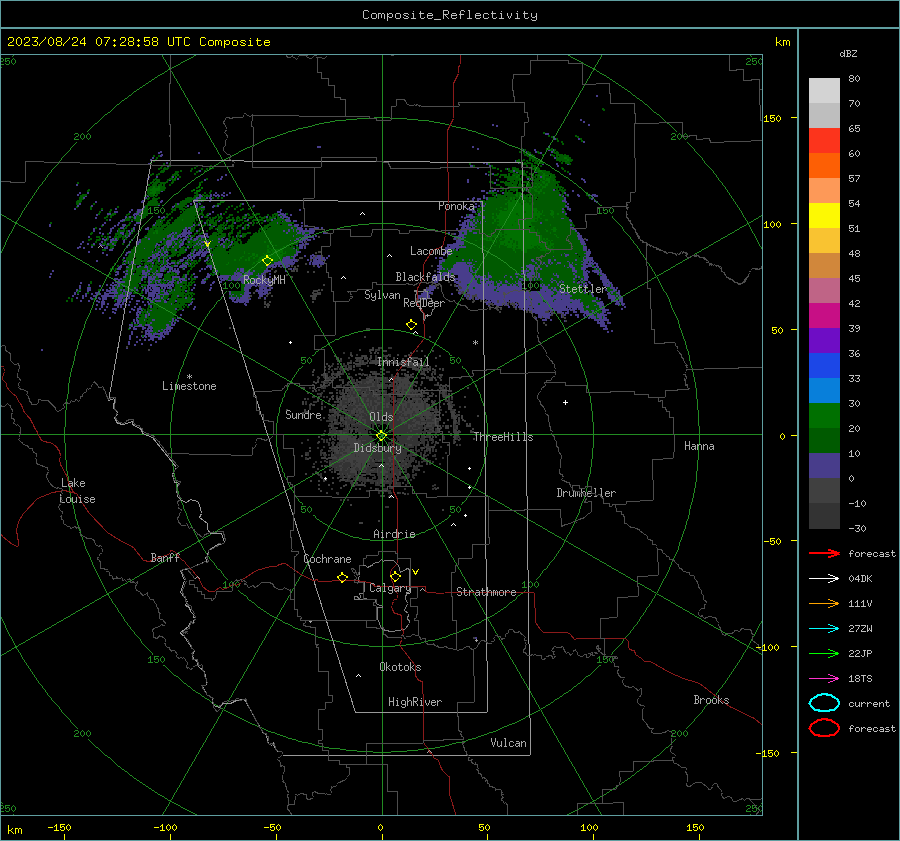Click the red forecast ellipse icon
This screenshot has width=900, height=841.
[824, 728]
